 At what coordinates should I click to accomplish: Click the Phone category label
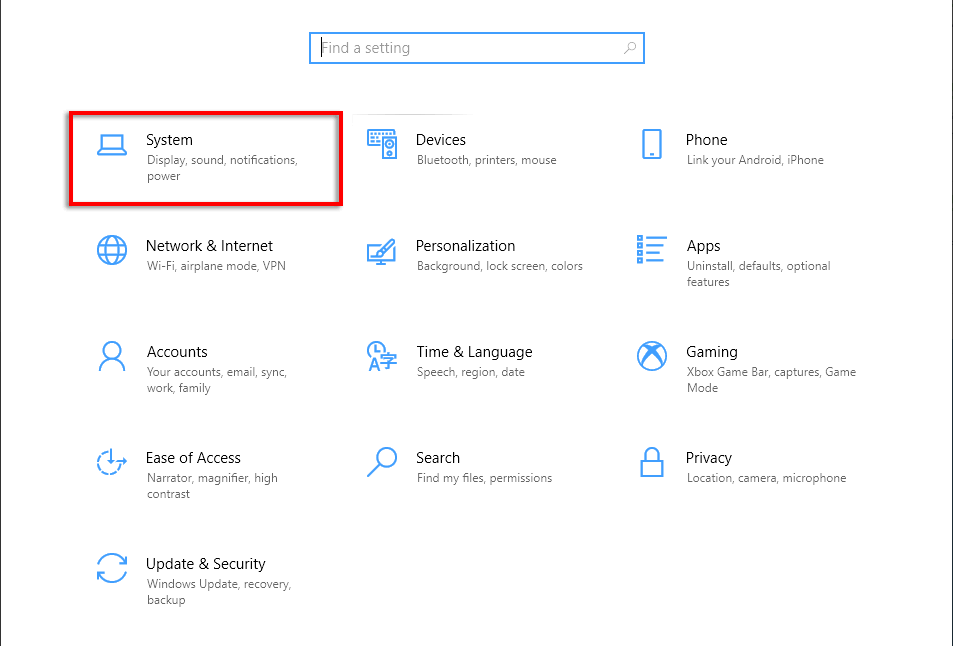(706, 139)
